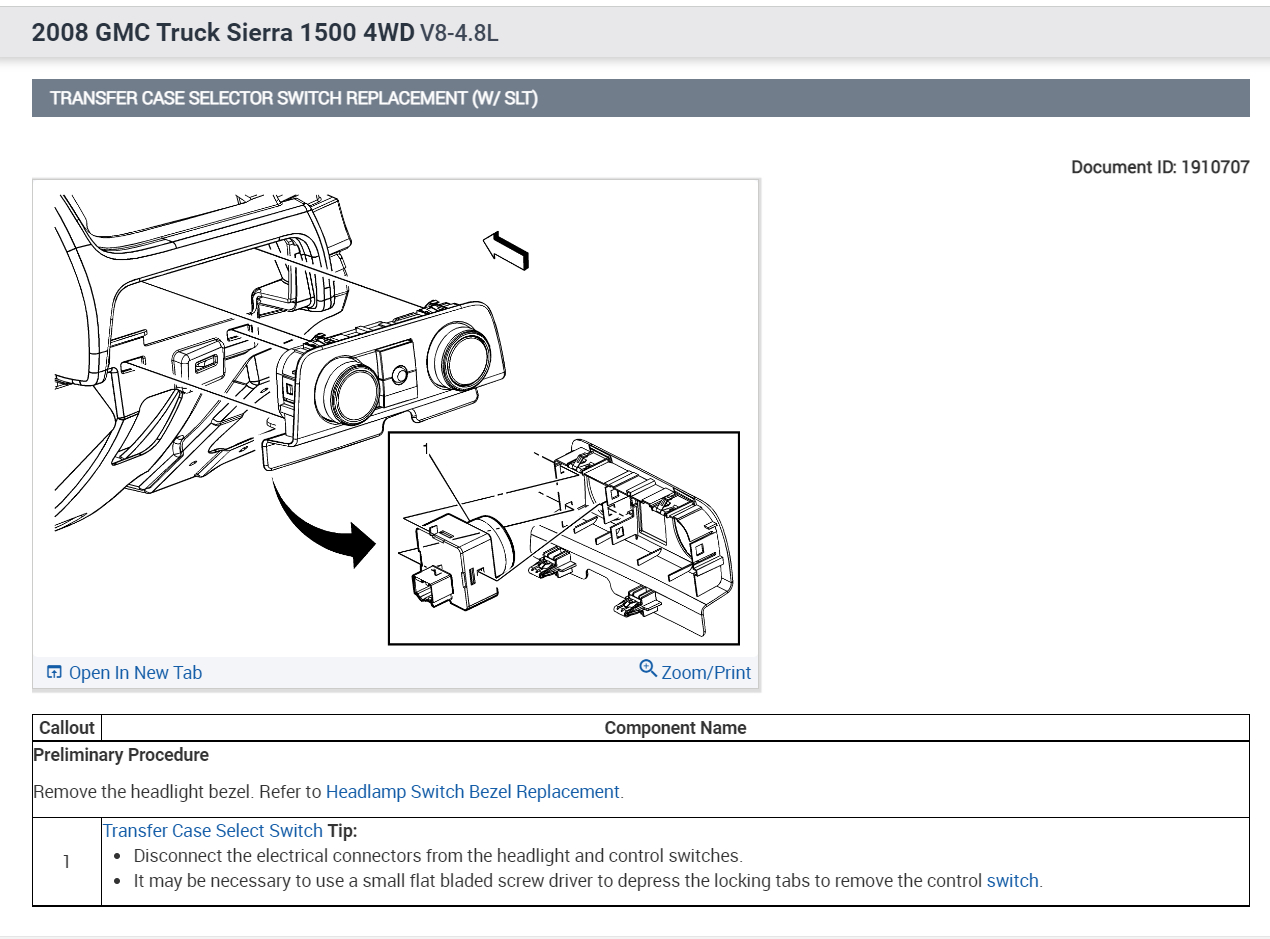Image resolution: width=1270 pixels, height=939 pixels.
Task: Click the main switch panel diagram image
Action: tap(396, 418)
